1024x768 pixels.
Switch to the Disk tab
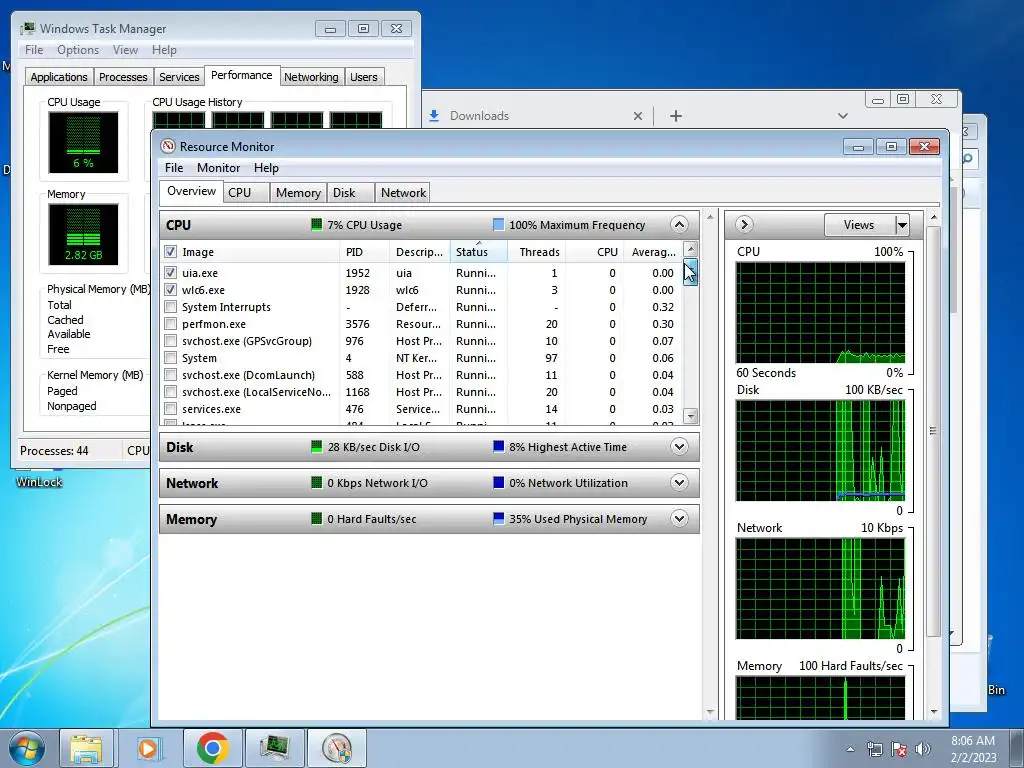350,193
